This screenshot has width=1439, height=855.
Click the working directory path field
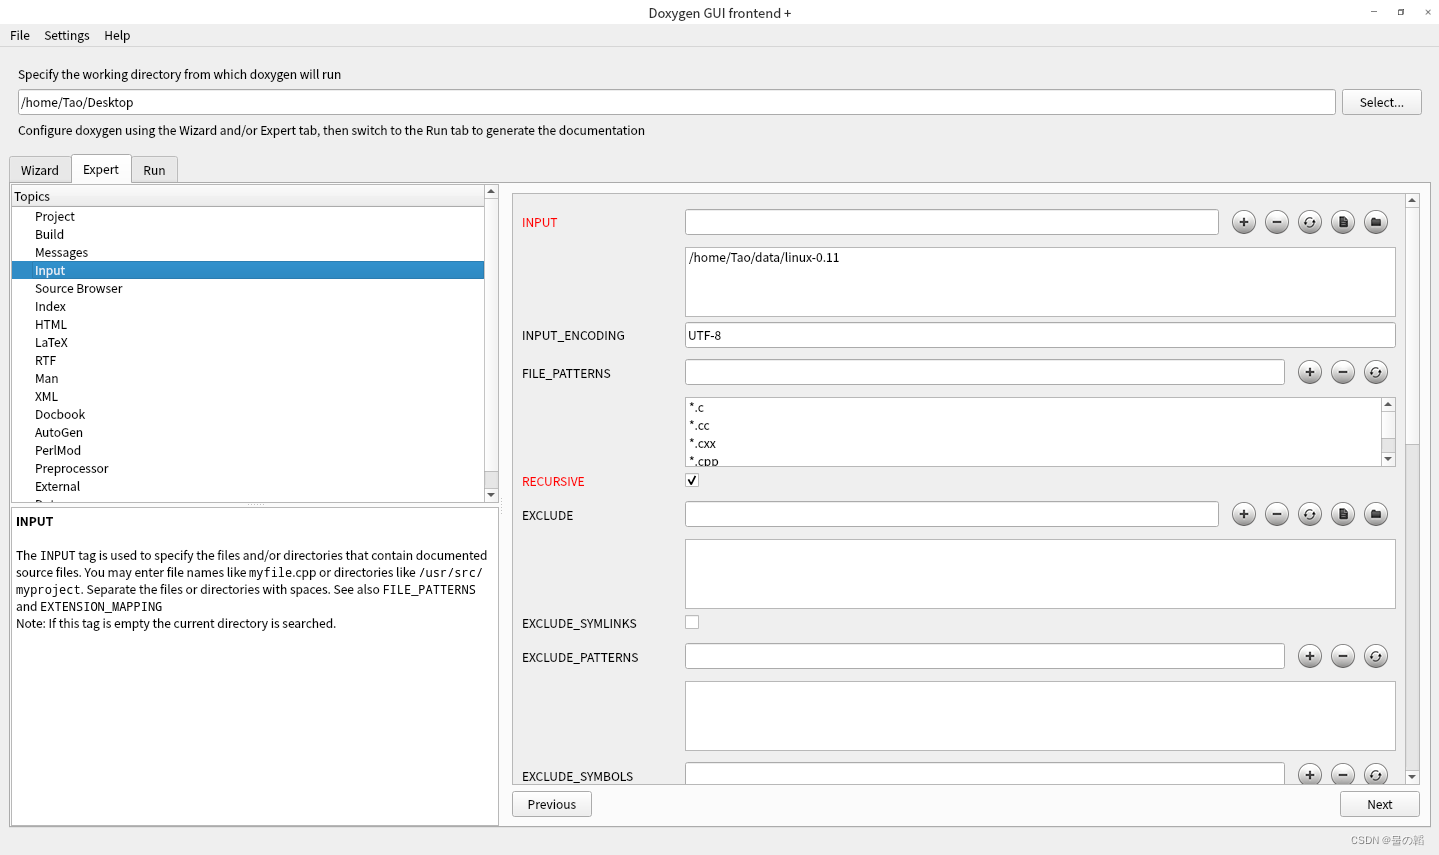pyautogui.click(x=676, y=102)
